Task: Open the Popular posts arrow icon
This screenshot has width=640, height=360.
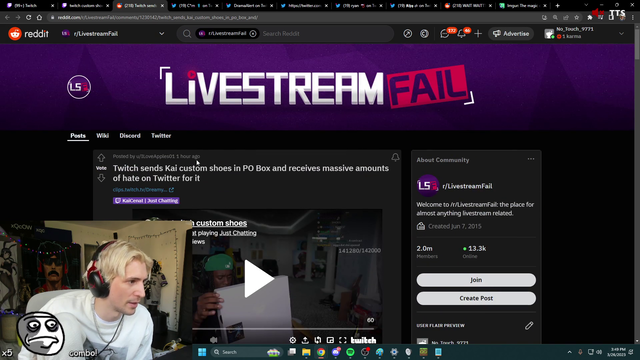Action: point(407,34)
